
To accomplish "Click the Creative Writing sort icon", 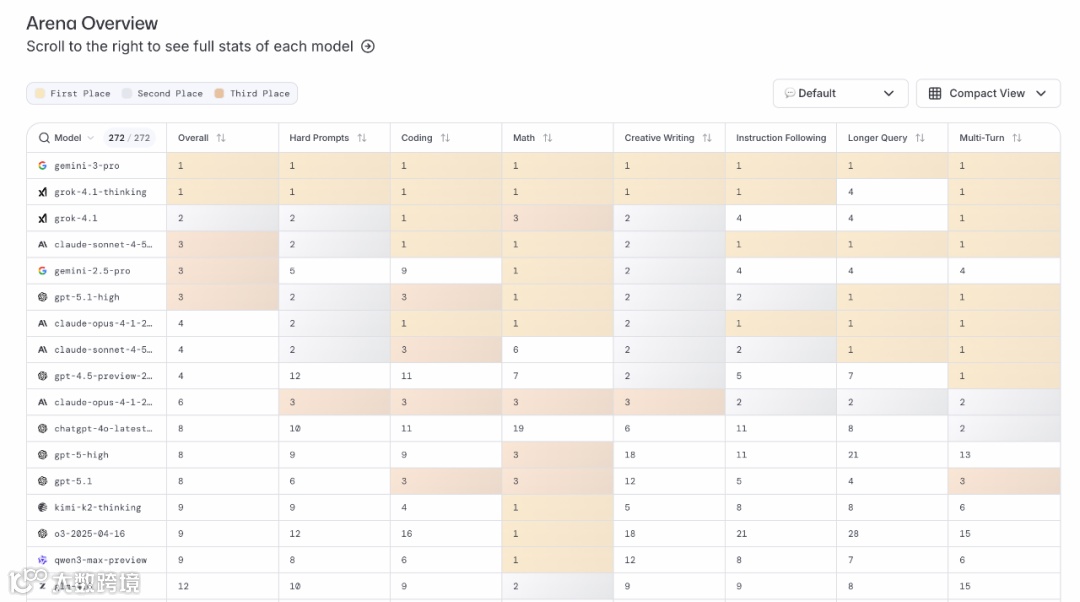I will pos(707,138).
